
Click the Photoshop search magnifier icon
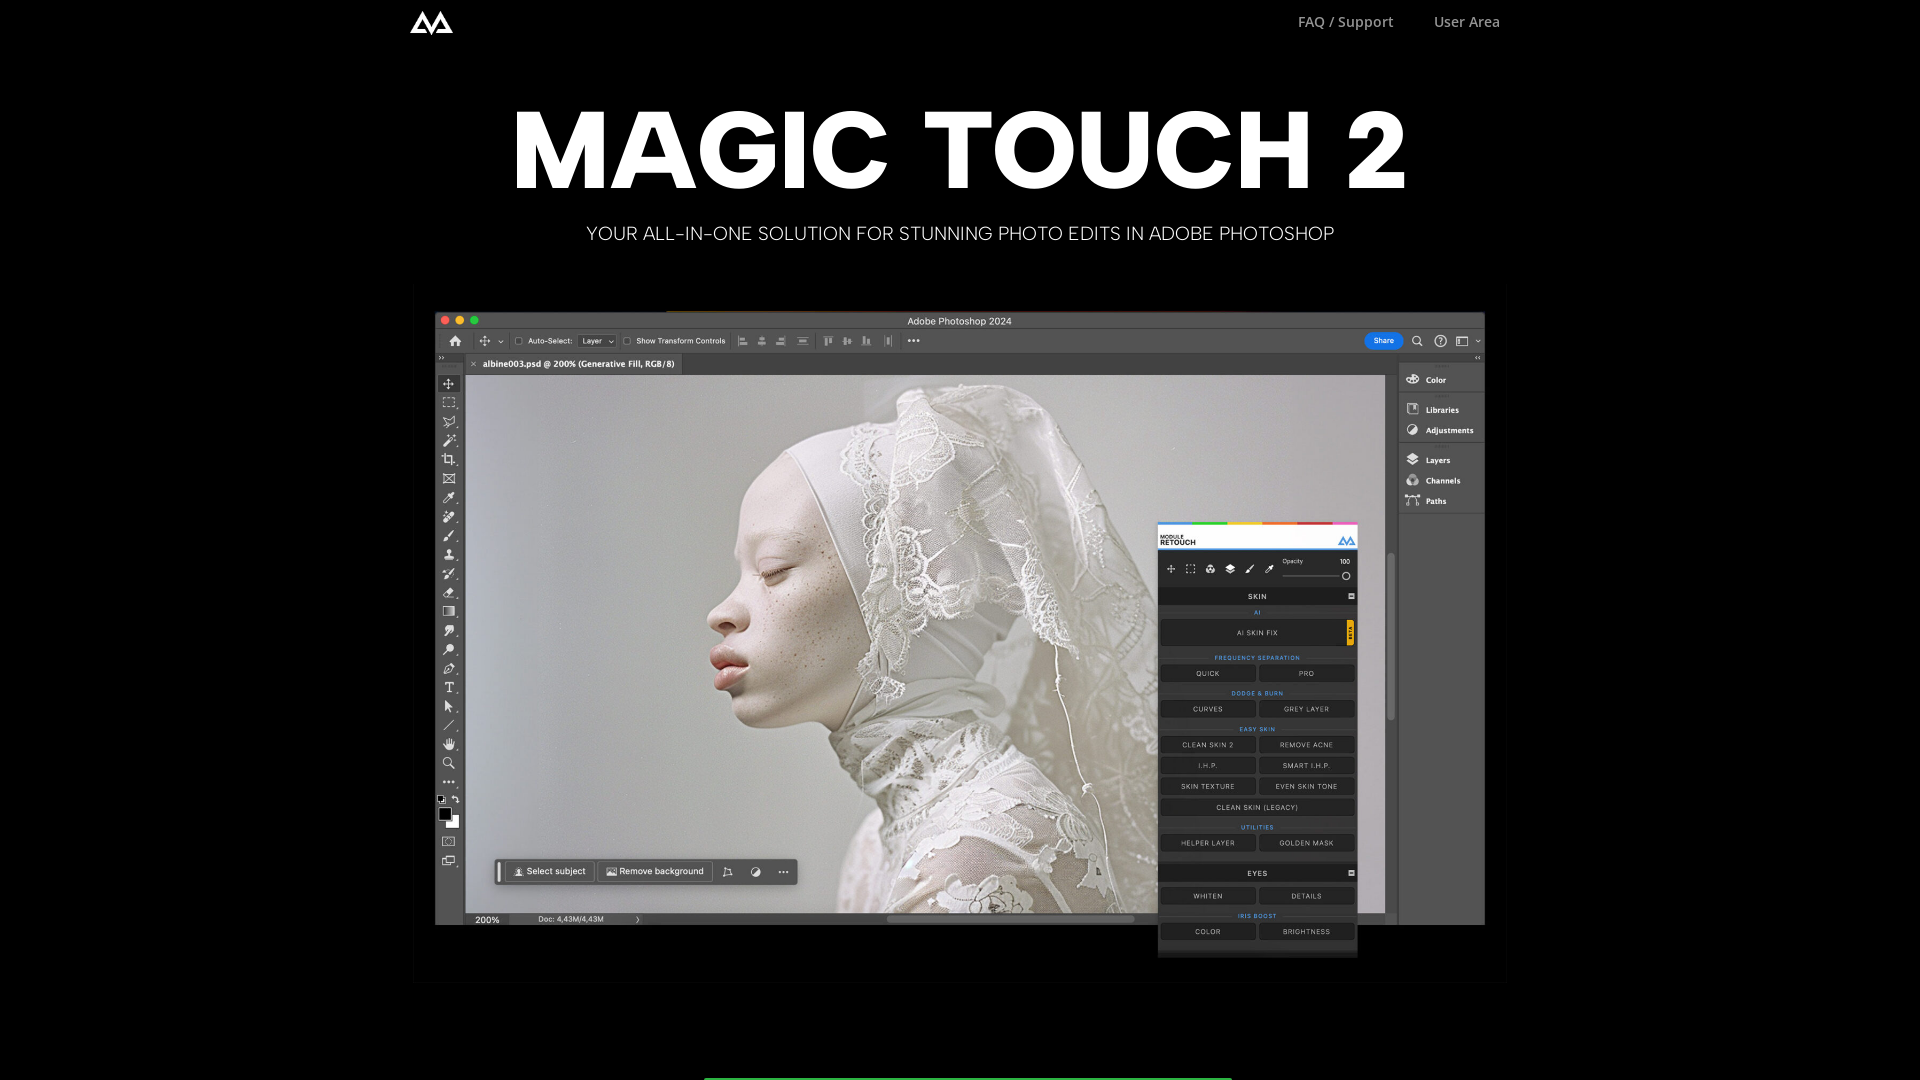(x=1417, y=341)
